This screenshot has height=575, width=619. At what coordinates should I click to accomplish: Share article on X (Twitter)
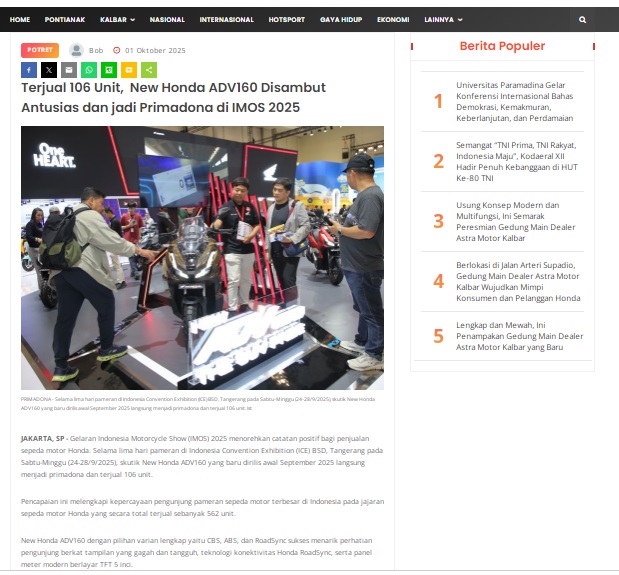pos(49,70)
